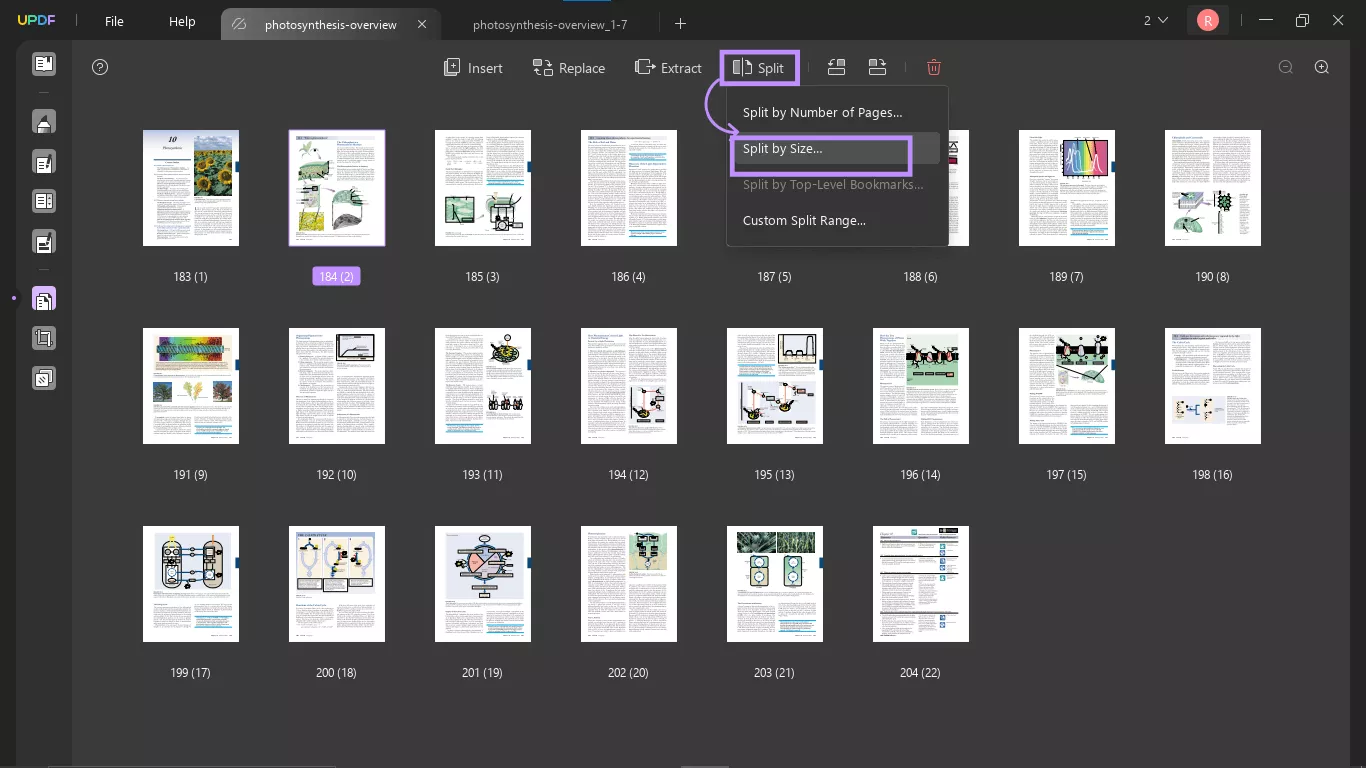The image size is (1366, 768).
Task: Open the Page Layout view sidebar icon
Action: [43, 202]
